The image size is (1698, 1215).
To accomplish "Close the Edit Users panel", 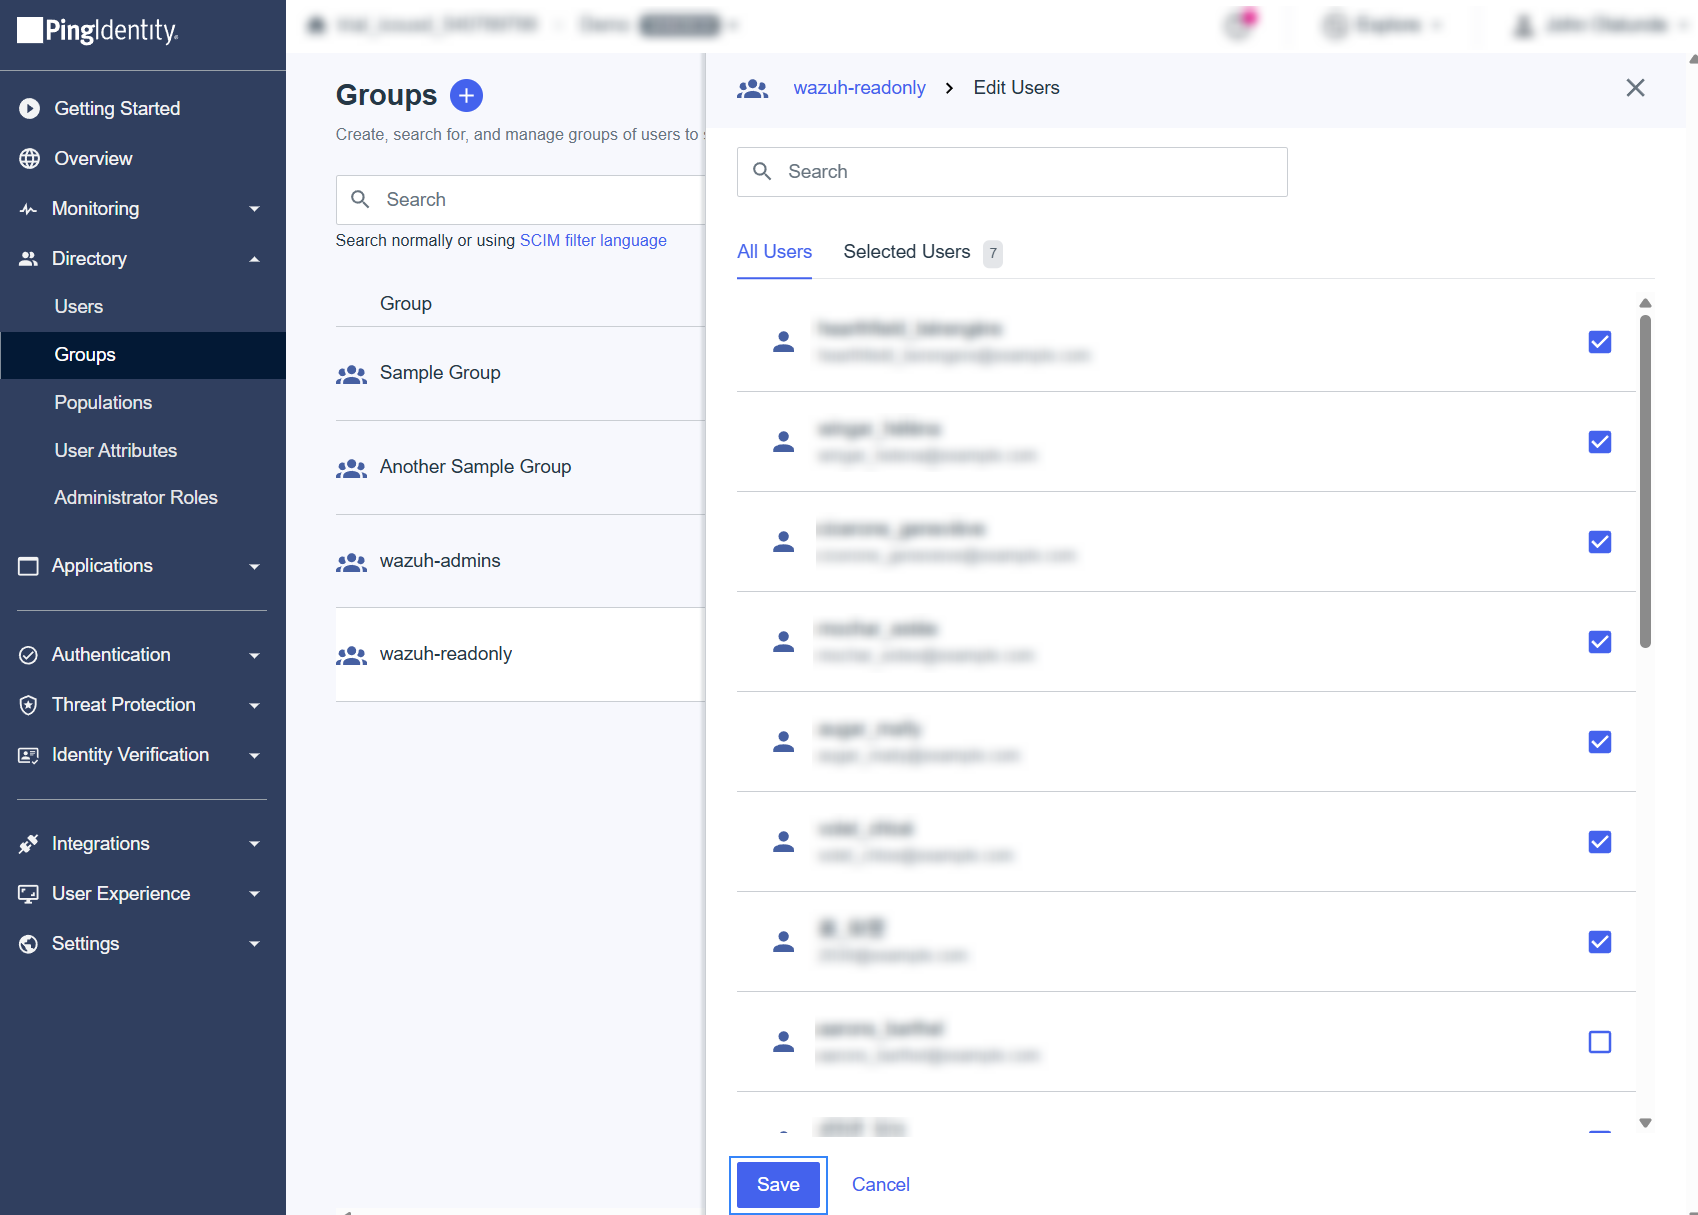I will (1635, 88).
